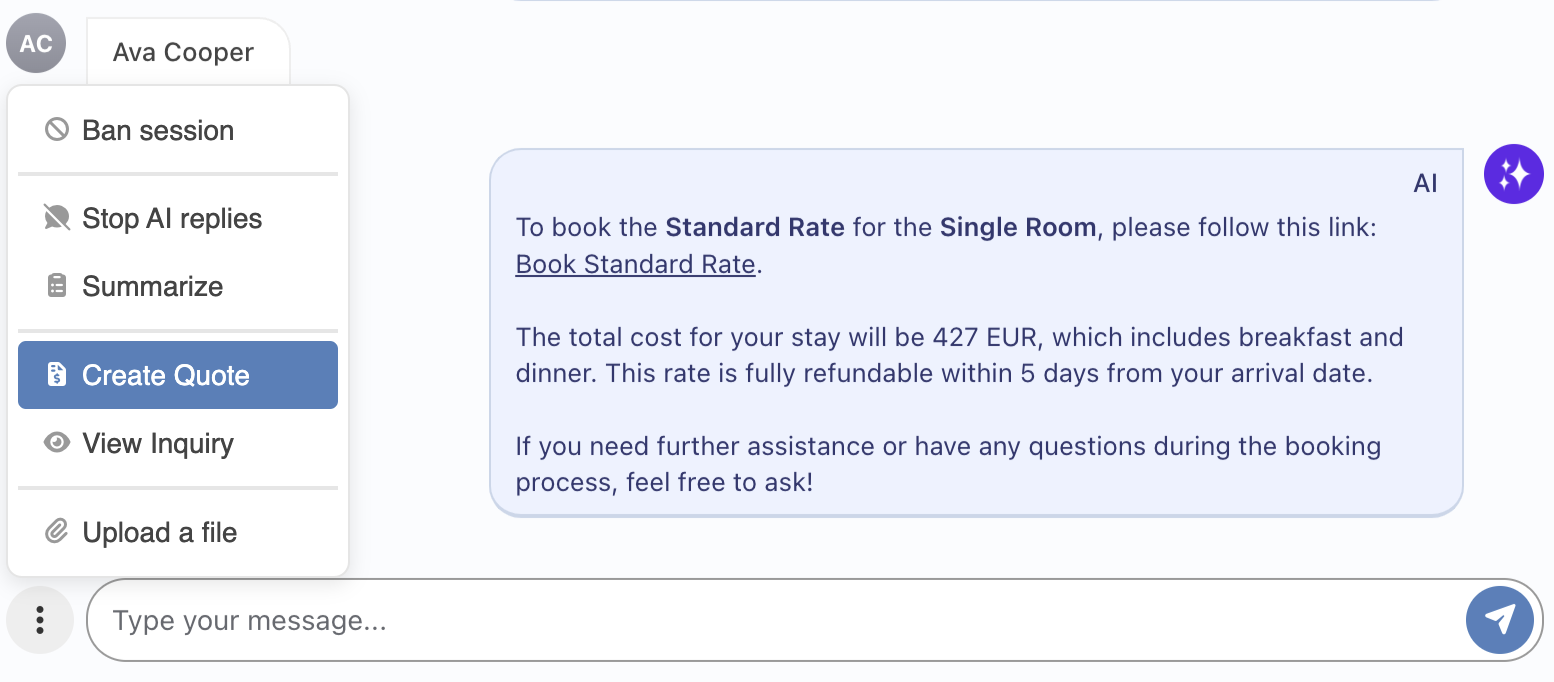Image resolution: width=1554 pixels, height=682 pixels.
Task: Click the invoice icon in Create Quote
Action: (57, 375)
